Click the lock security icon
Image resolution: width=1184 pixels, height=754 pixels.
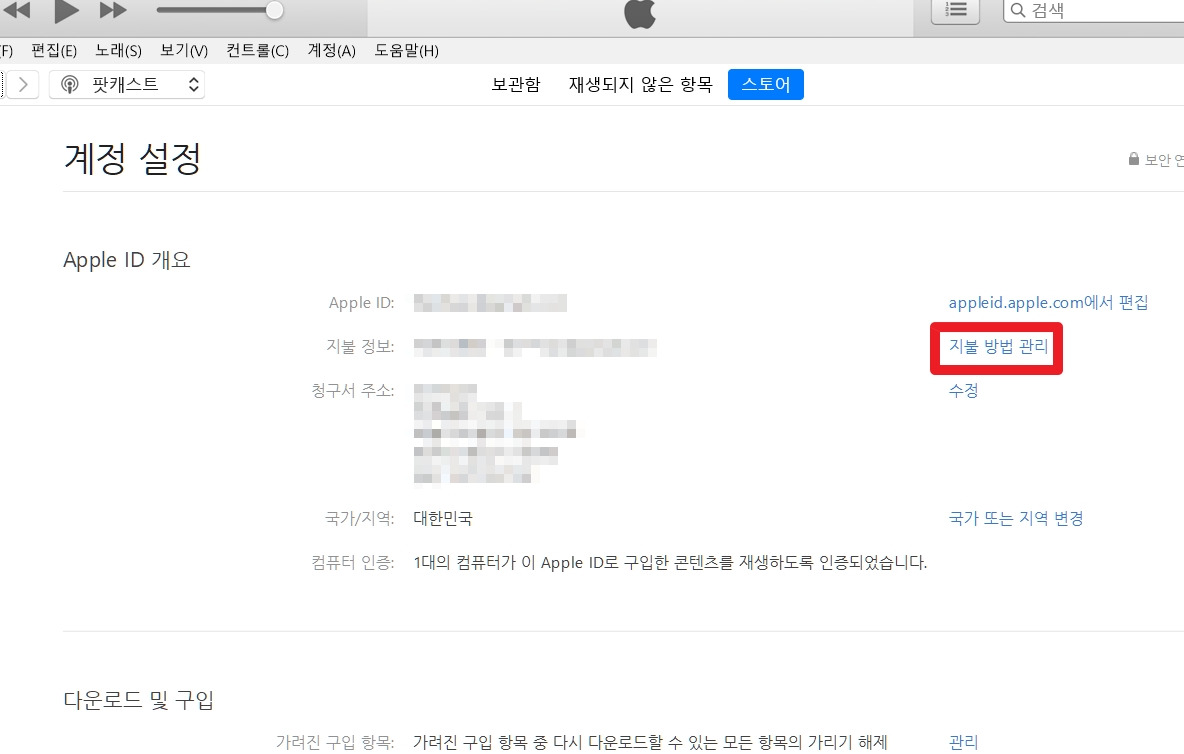(x=1133, y=158)
